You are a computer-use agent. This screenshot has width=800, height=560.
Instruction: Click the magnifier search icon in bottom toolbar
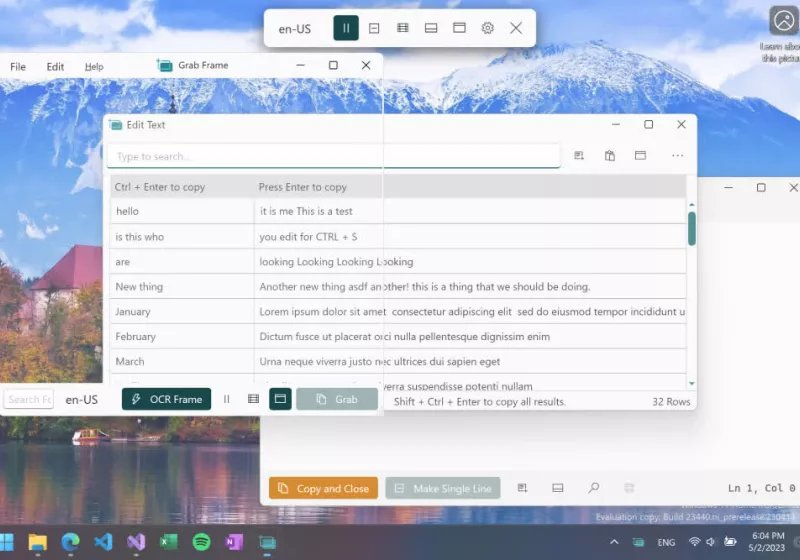593,488
